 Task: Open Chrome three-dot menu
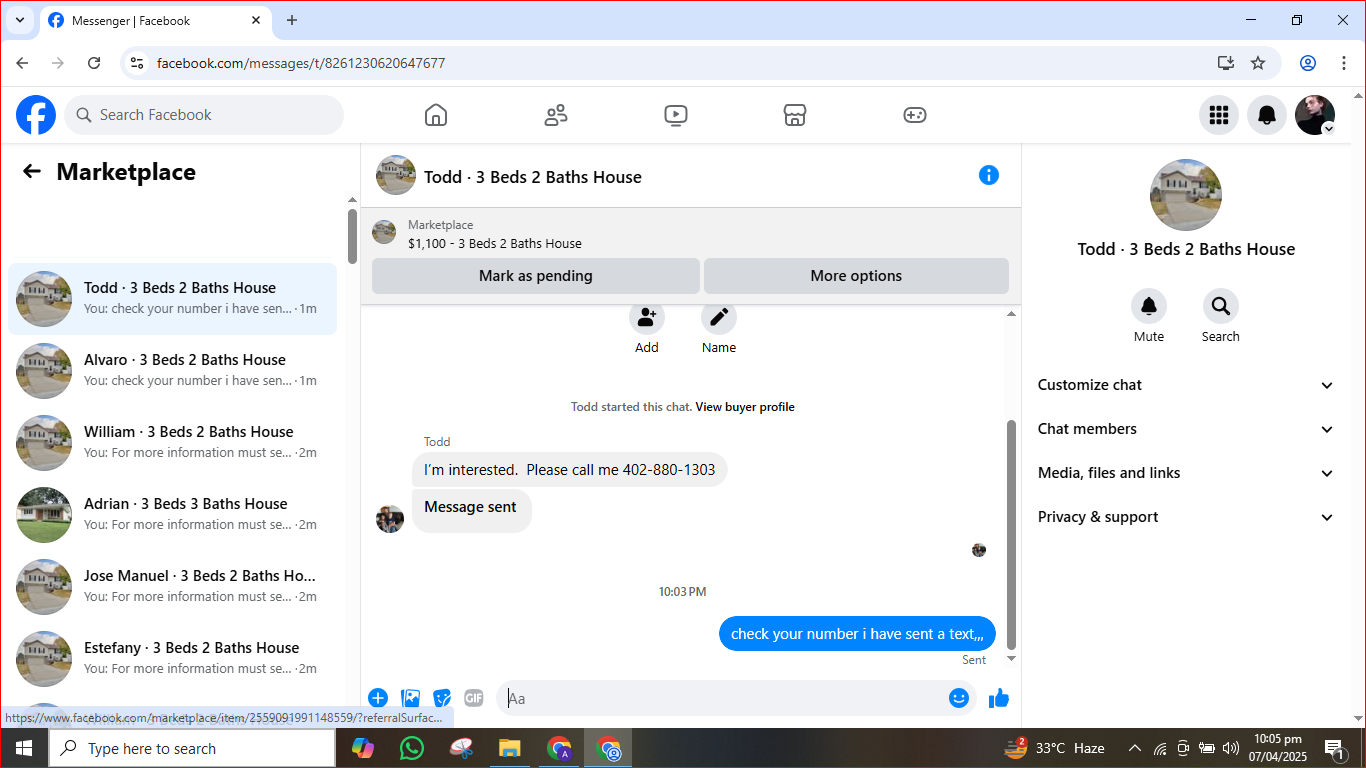point(1344,63)
